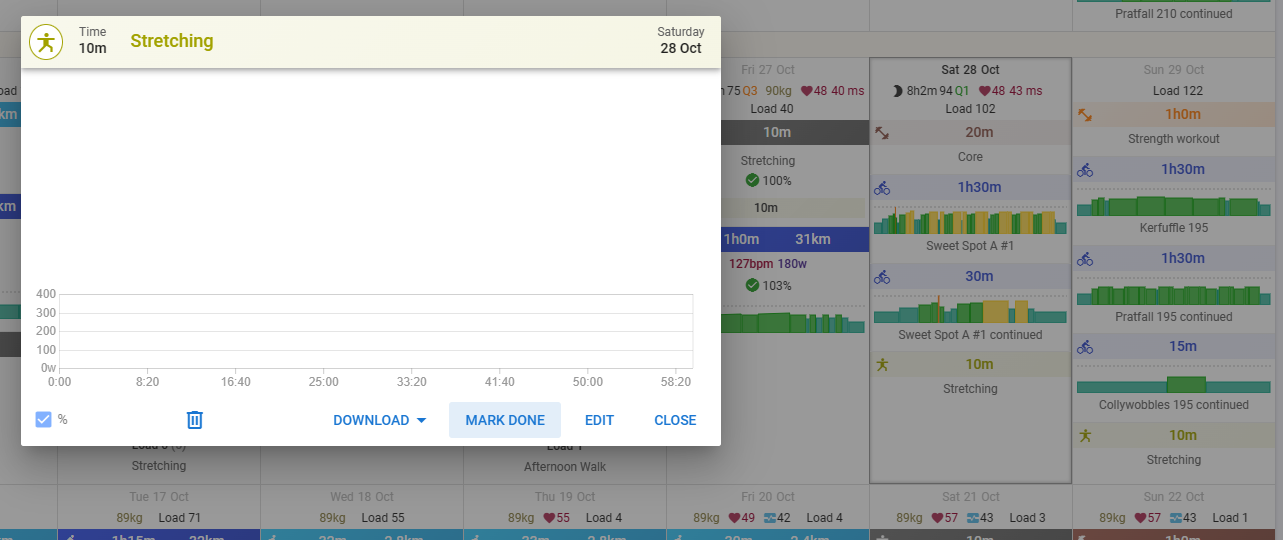Open the DOWNLOAD dropdown menu

tap(380, 420)
